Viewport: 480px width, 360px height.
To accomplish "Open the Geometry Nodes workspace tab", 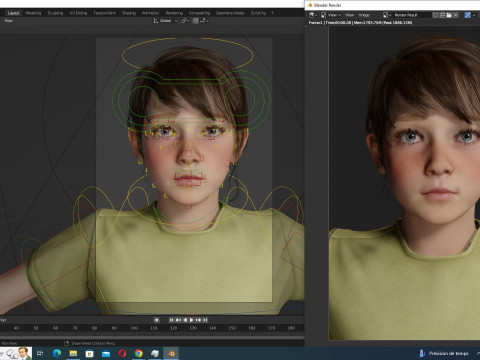I will [x=230, y=13].
